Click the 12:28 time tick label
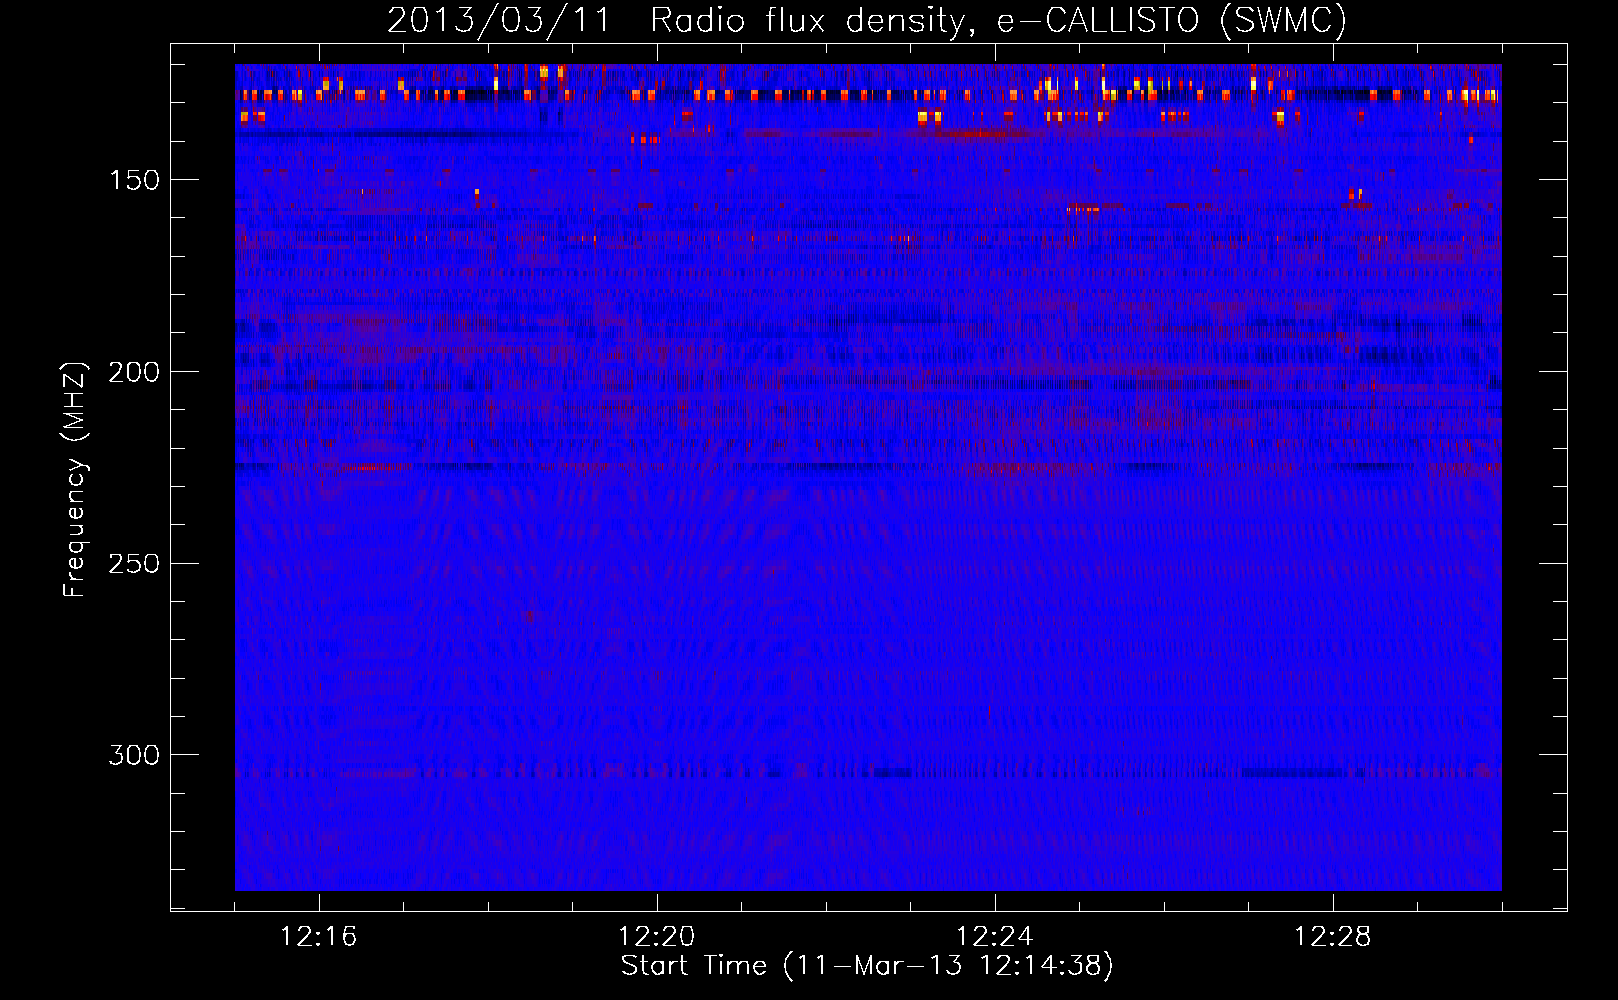This screenshot has height=1000, width=1618. point(1333,937)
